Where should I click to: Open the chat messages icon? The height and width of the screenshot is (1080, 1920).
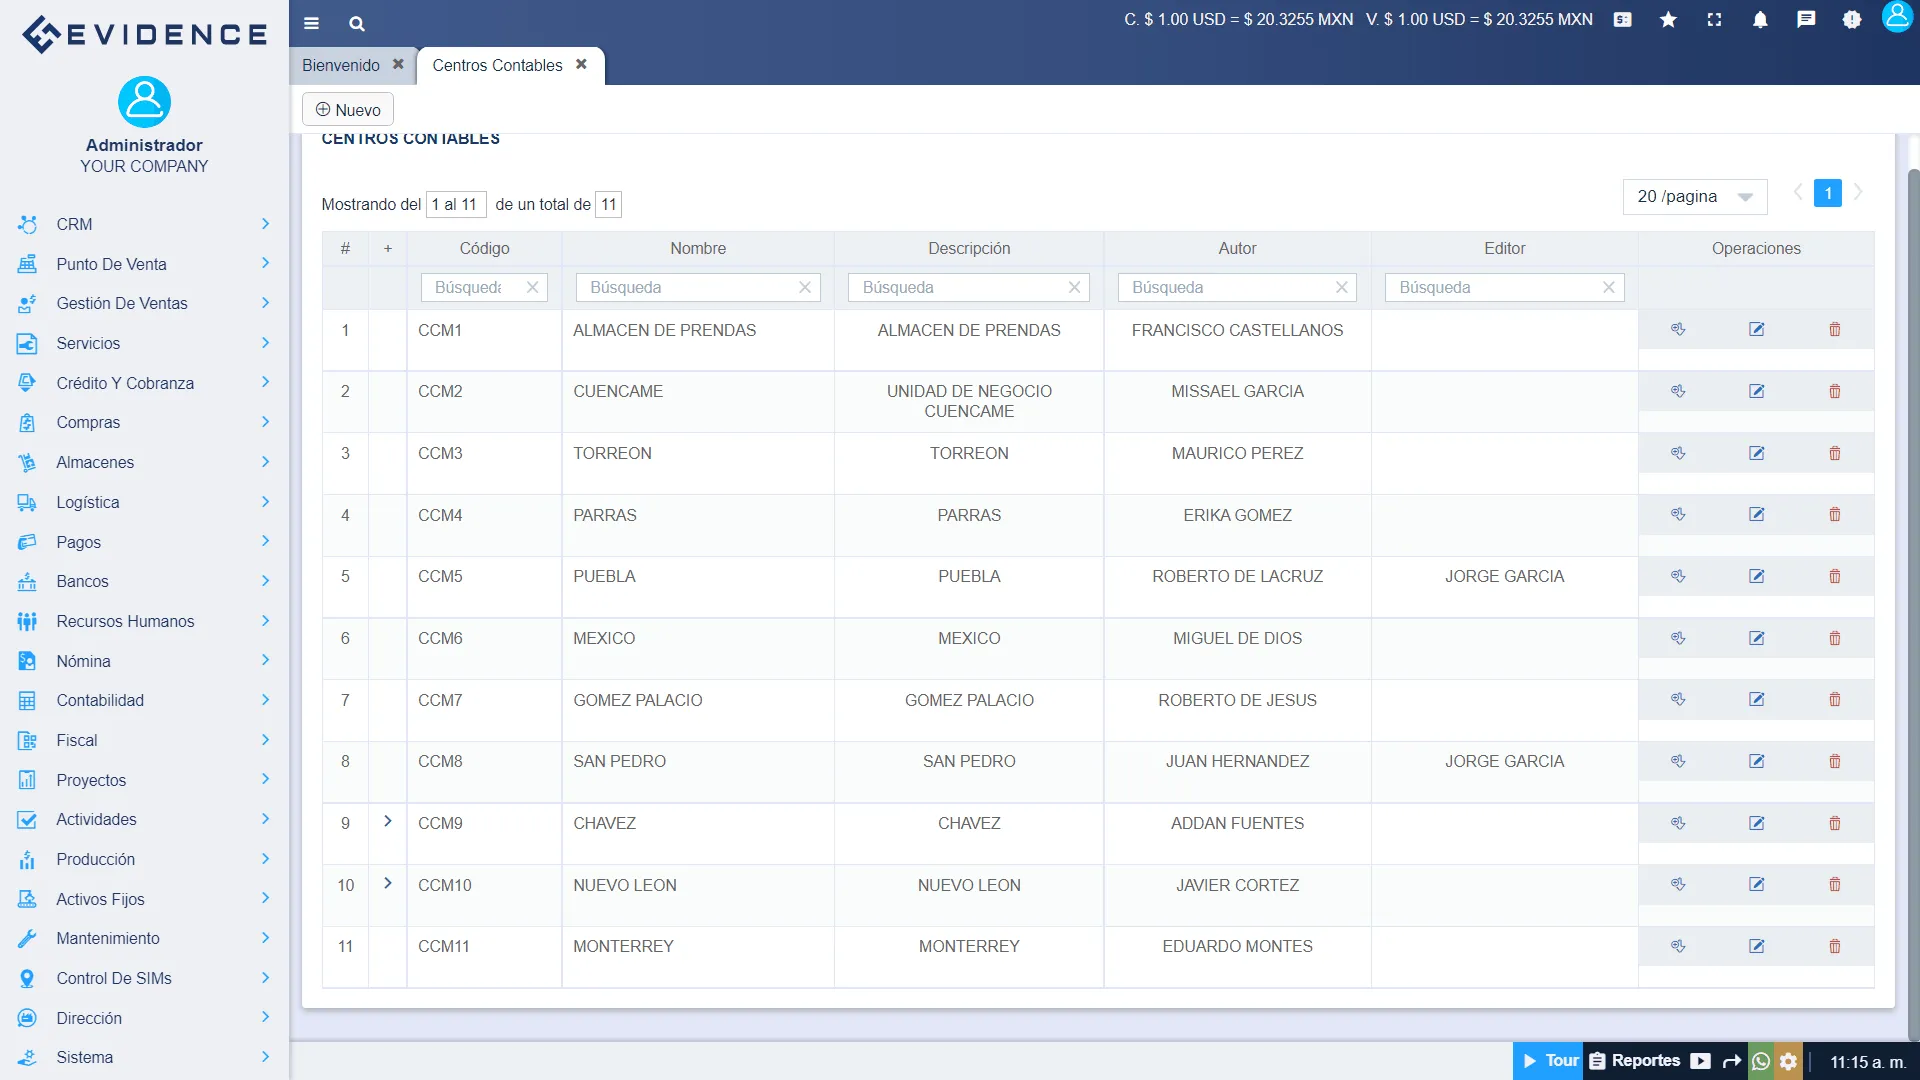click(1807, 20)
